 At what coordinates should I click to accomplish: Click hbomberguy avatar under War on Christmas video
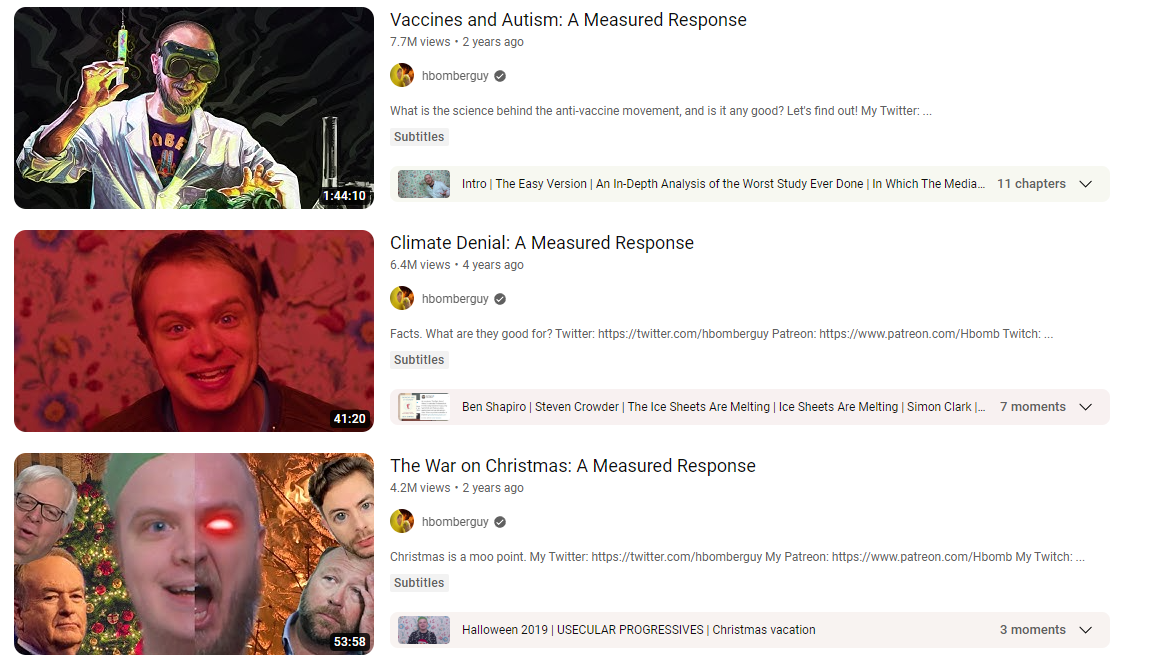[402, 521]
